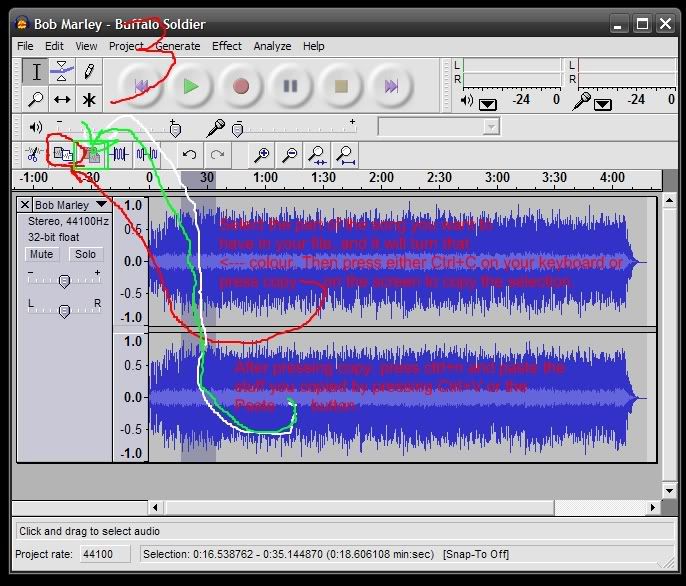This screenshot has height=586, width=686.
Task: Click the Project rate 44100 field
Action: click(x=105, y=554)
